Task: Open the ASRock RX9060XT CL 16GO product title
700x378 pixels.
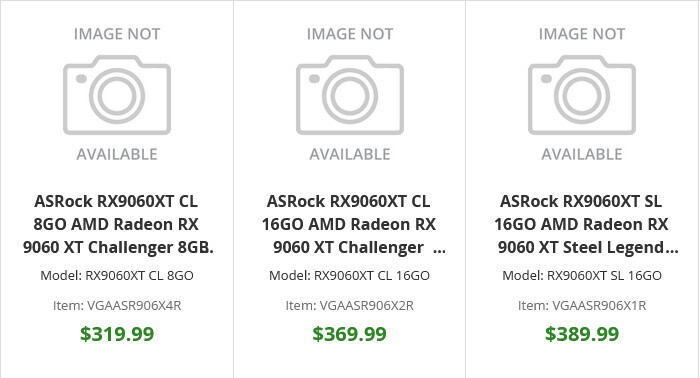Action: pos(350,224)
